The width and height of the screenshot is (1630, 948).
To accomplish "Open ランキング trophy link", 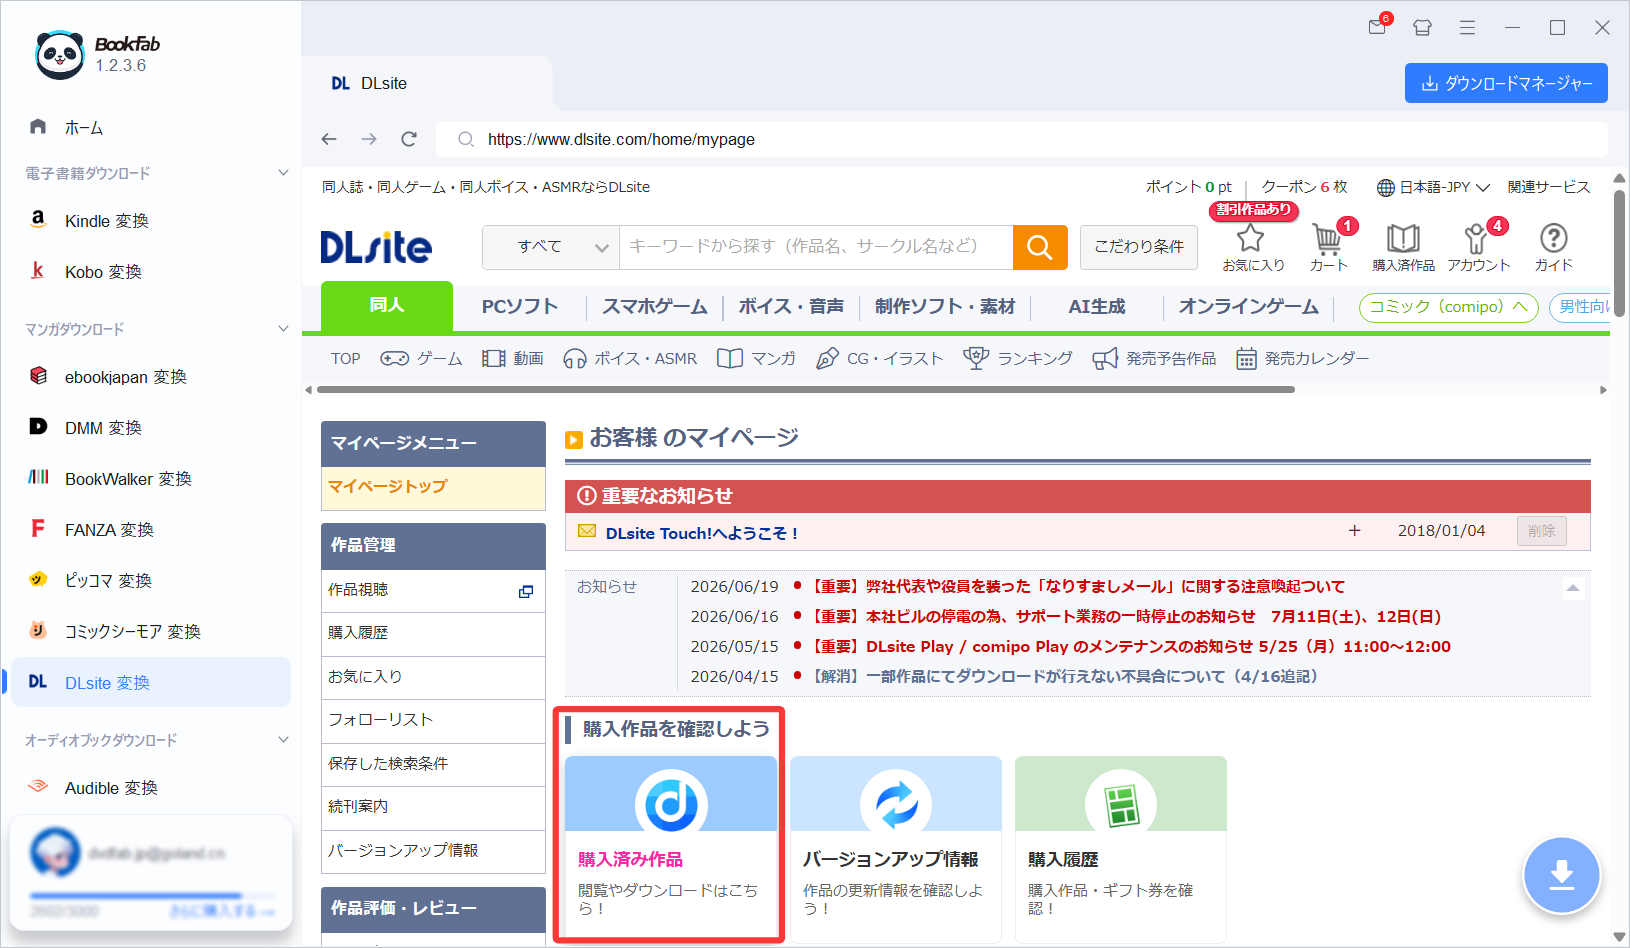I will point(1018,358).
